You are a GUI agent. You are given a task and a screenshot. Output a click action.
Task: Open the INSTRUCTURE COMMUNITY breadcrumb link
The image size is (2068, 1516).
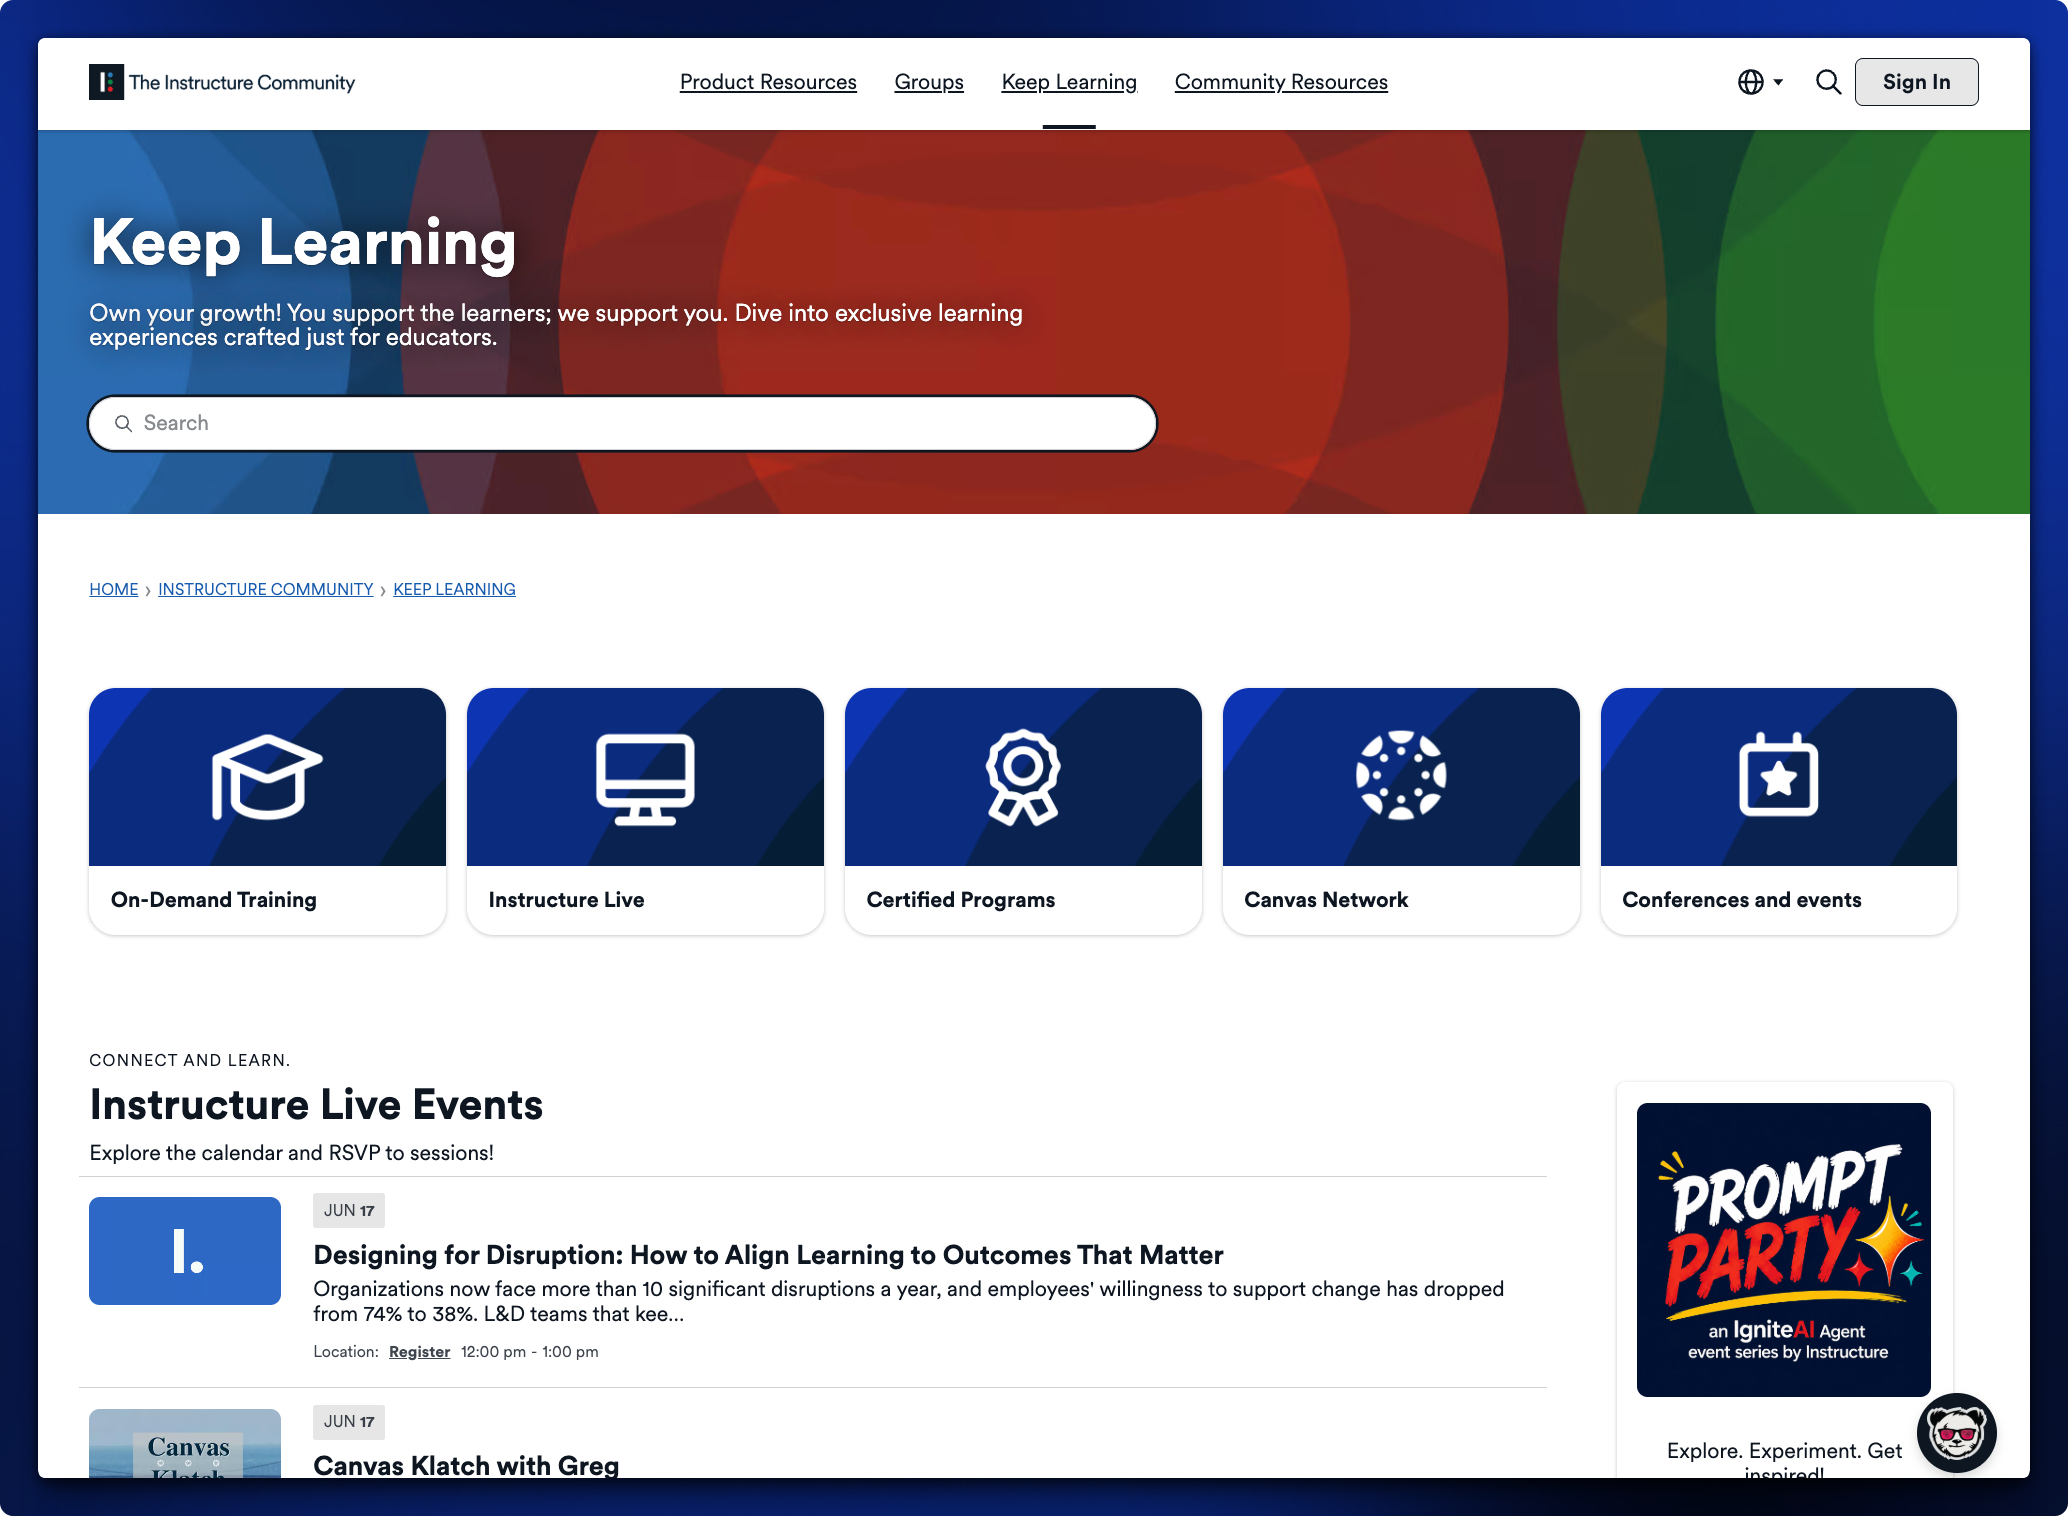pos(265,589)
